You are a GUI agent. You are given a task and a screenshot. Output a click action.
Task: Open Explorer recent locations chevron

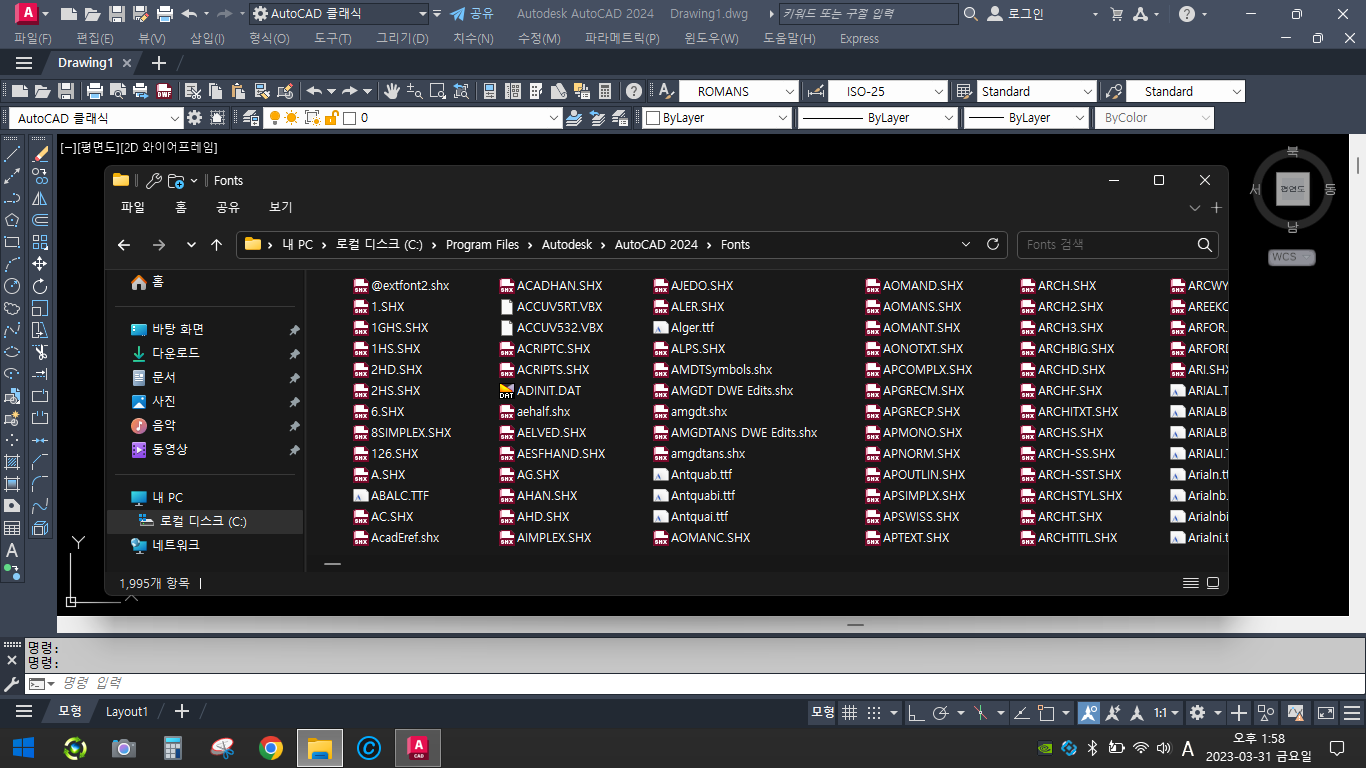click(x=191, y=244)
